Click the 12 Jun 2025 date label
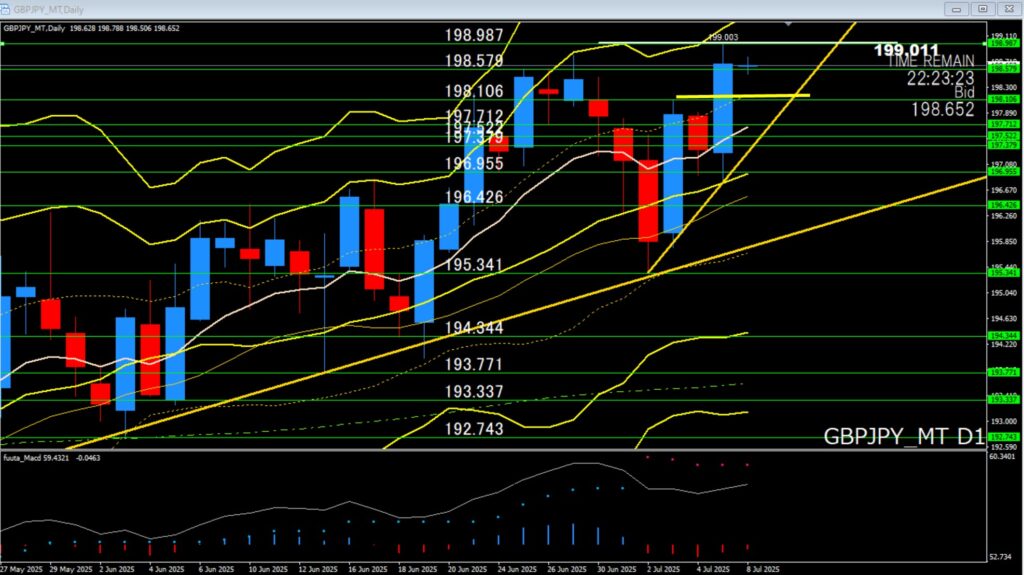Screen dimensions: 1024x575 coord(318,570)
